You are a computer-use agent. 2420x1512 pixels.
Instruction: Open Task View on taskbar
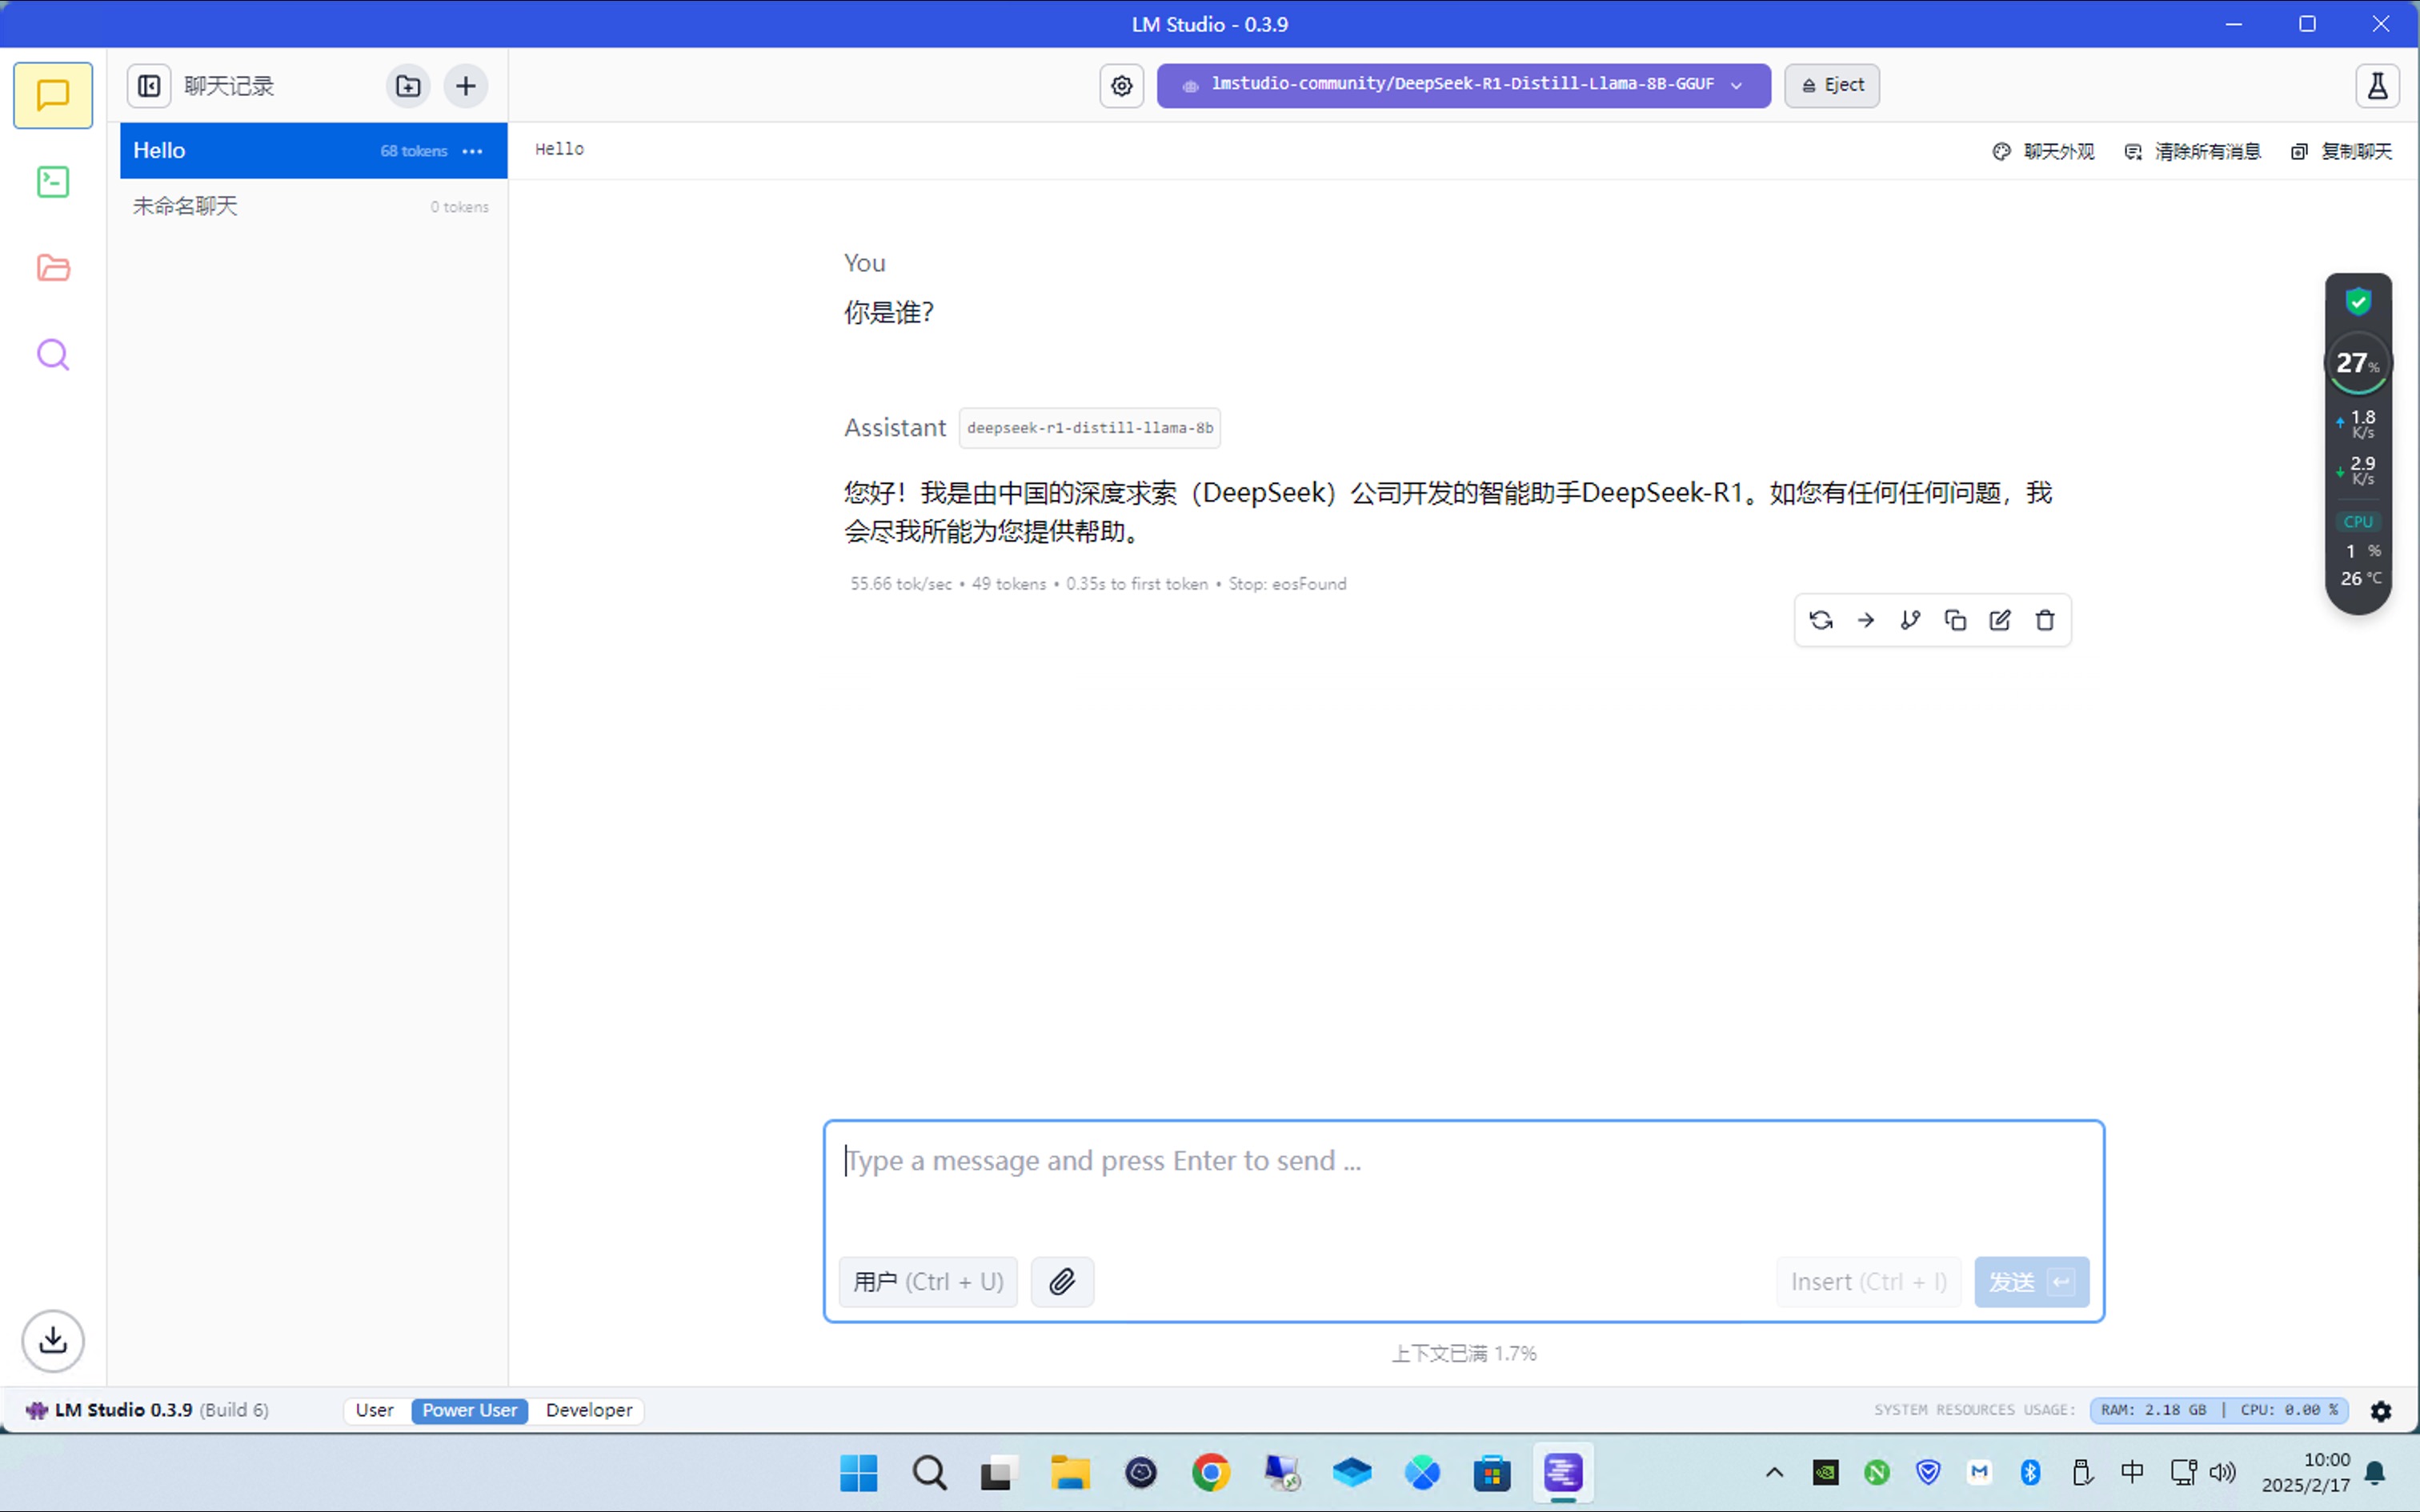999,1472
